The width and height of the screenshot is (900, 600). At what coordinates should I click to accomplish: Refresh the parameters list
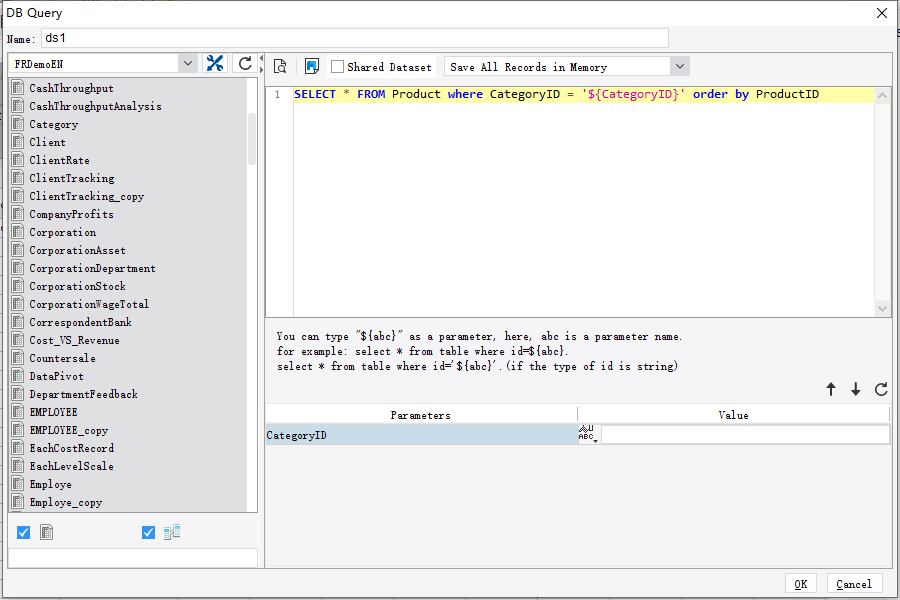tap(883, 389)
